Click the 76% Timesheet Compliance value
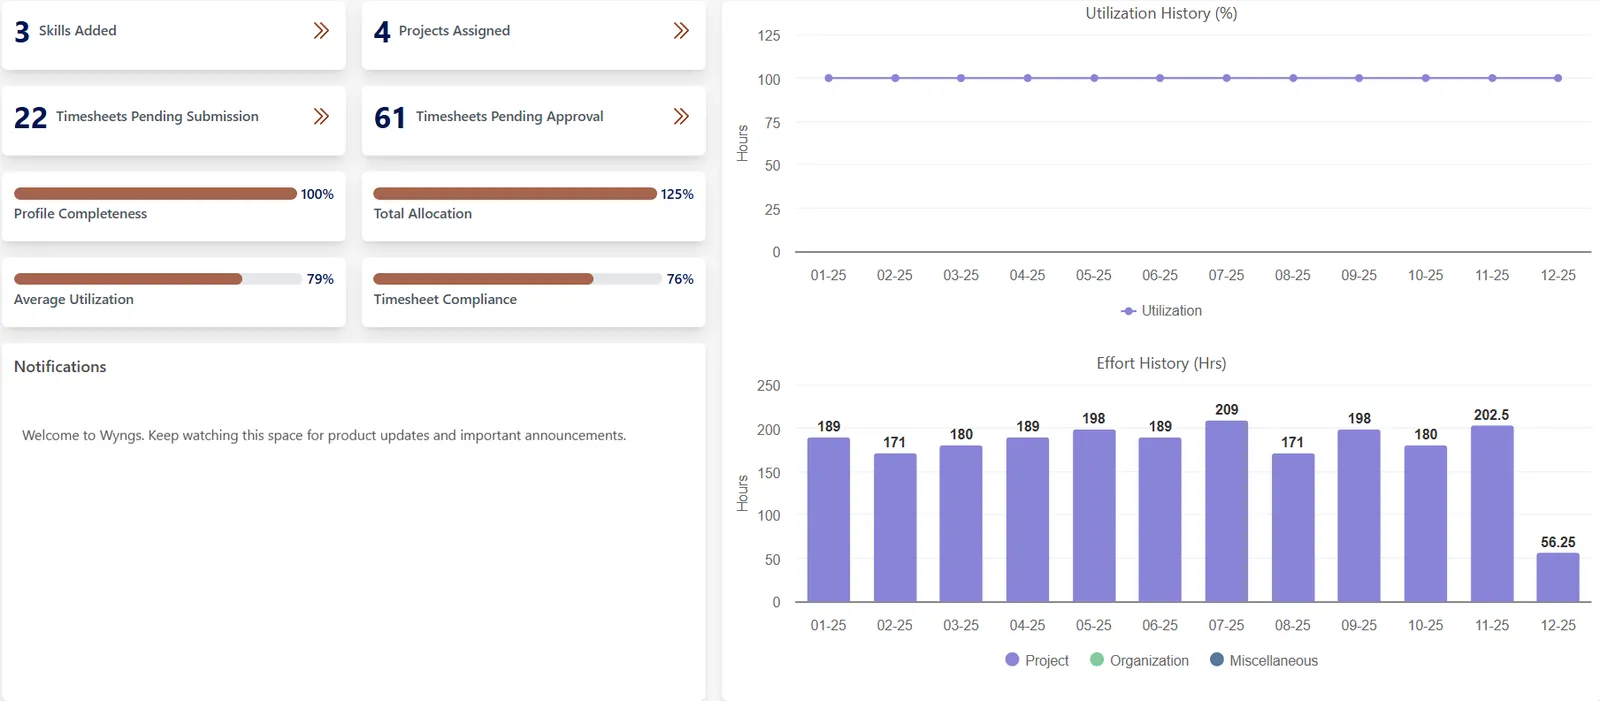Screen dimensions: 1600x701 (x=680, y=279)
